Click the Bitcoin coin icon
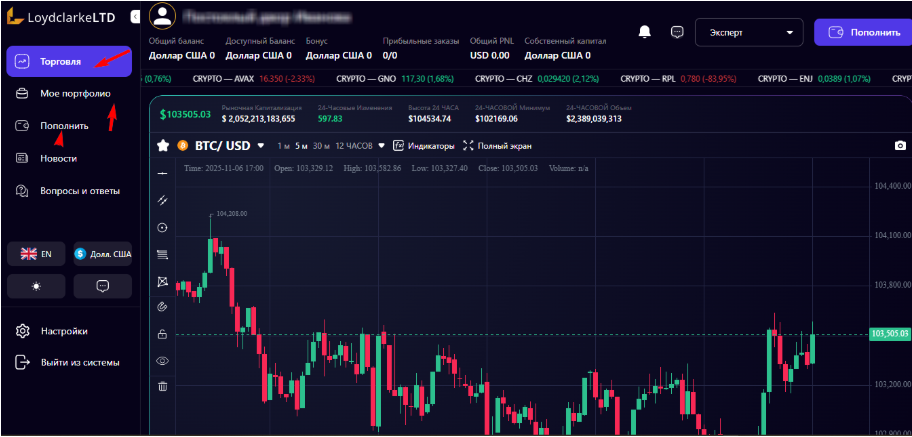 click(182, 145)
